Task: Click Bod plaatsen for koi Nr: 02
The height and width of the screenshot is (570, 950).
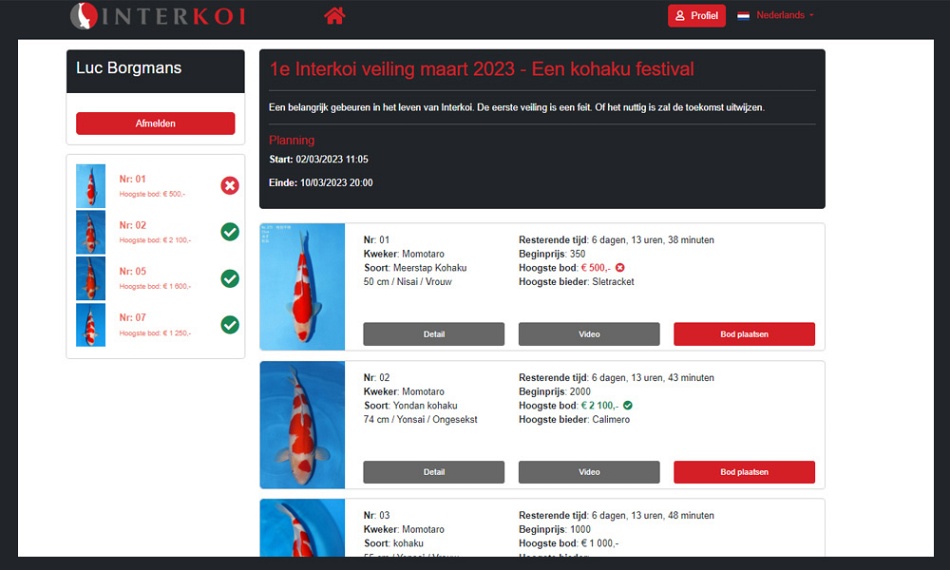Action: [744, 472]
